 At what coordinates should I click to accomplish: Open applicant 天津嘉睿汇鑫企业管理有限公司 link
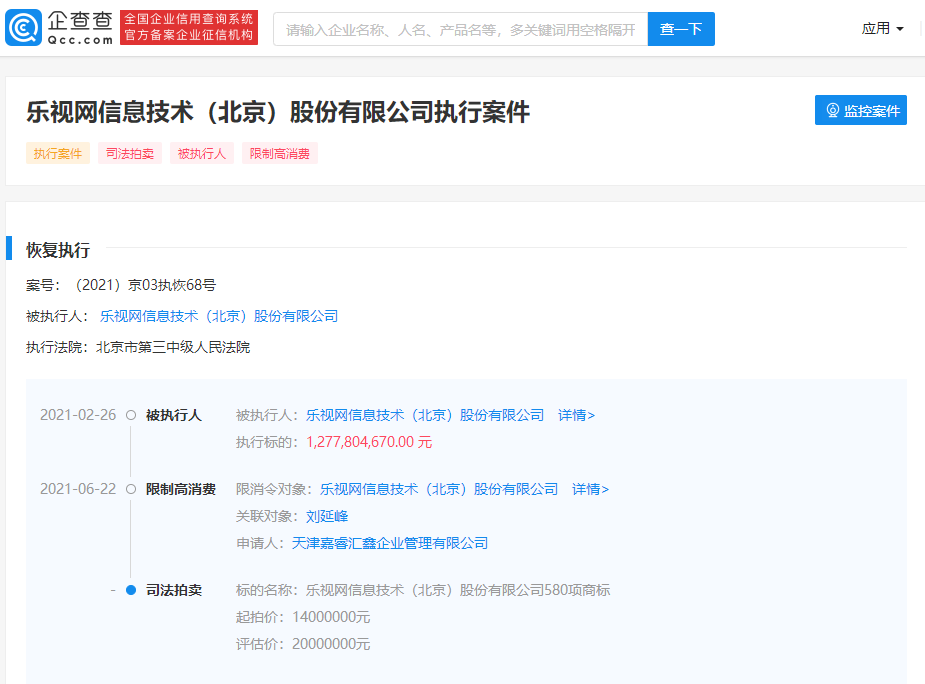pyautogui.click(x=390, y=543)
